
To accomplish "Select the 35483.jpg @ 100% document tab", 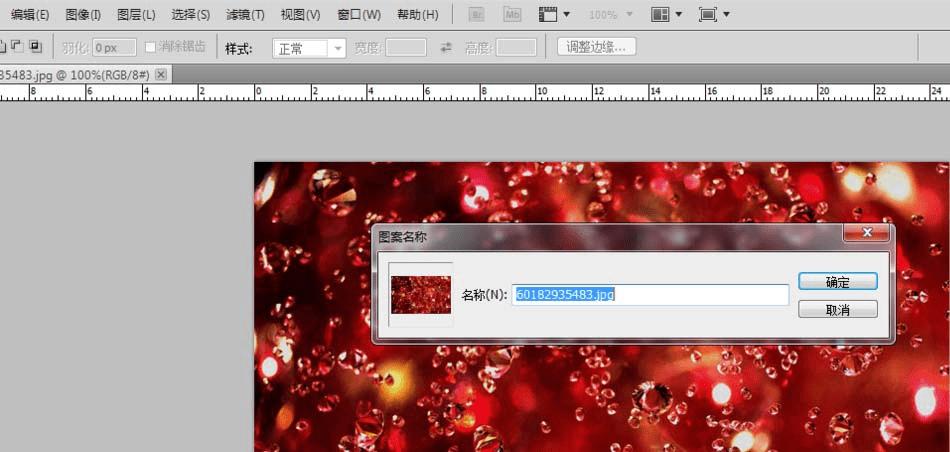I will [x=75, y=75].
